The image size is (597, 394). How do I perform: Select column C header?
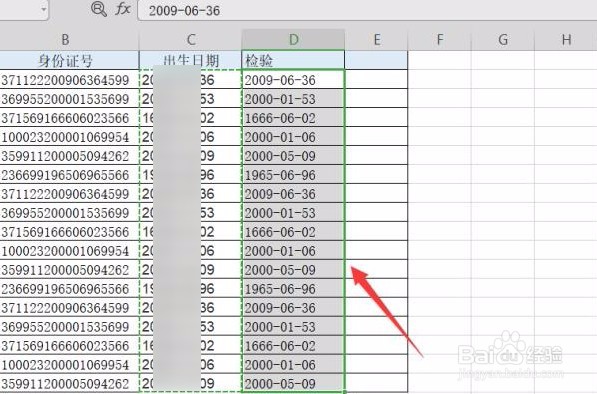point(191,40)
